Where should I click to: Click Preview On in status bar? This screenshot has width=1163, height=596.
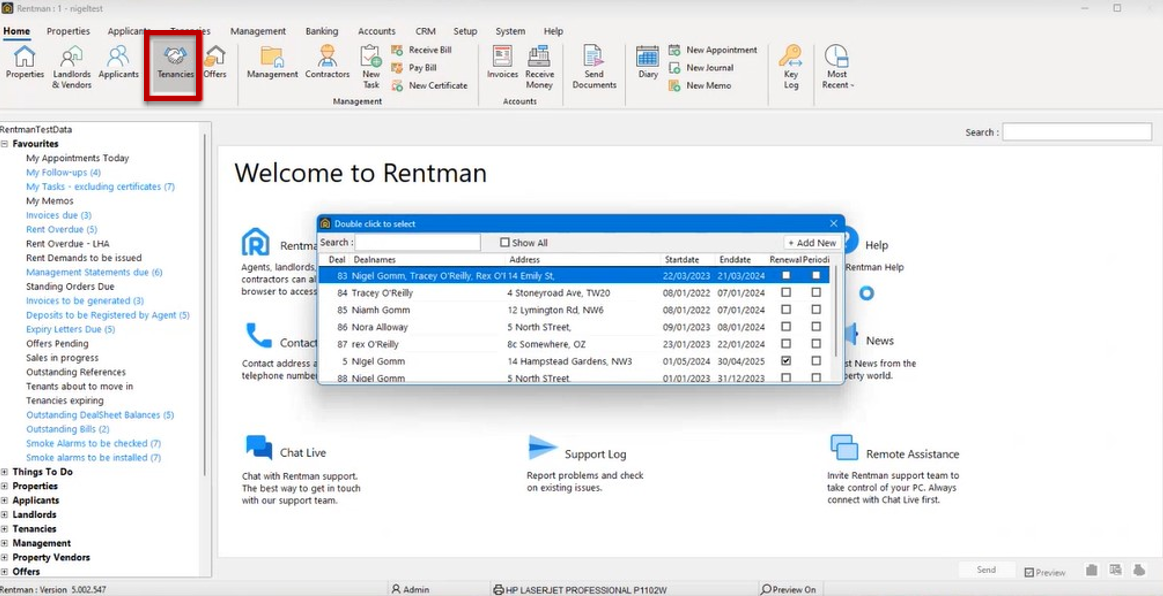(x=788, y=589)
